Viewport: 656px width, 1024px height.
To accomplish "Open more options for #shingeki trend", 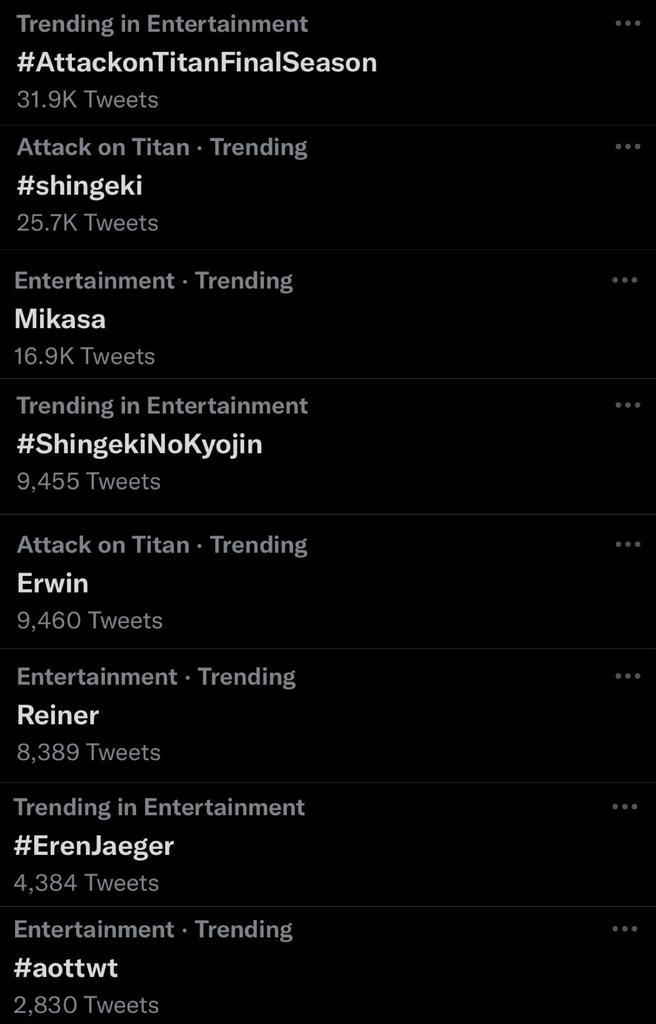I will pos(626,147).
